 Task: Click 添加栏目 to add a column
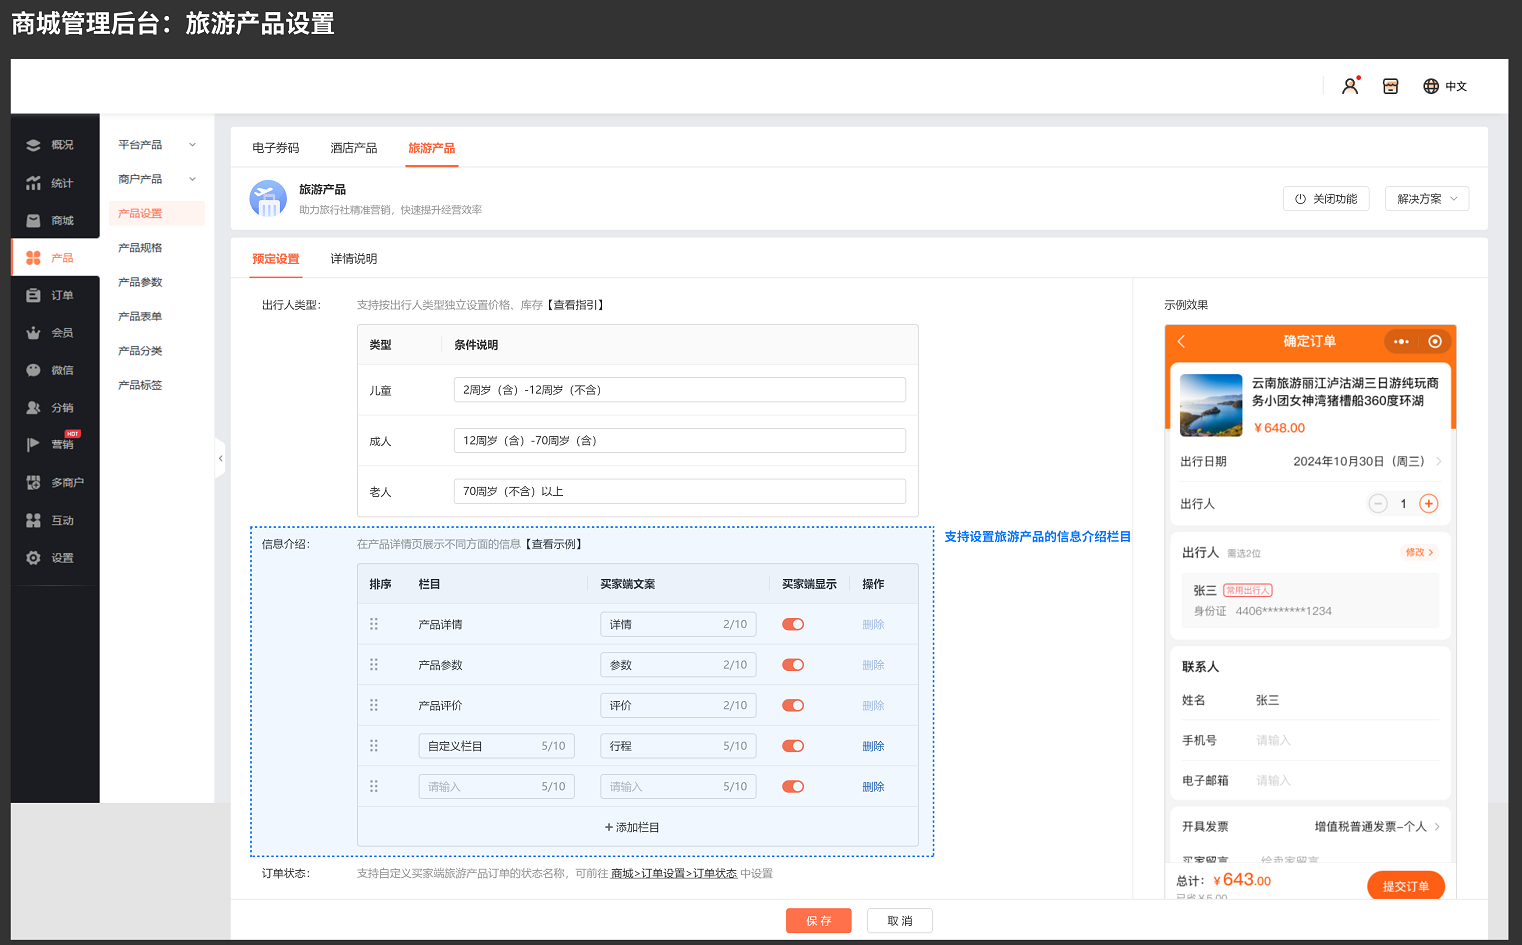tap(632, 827)
